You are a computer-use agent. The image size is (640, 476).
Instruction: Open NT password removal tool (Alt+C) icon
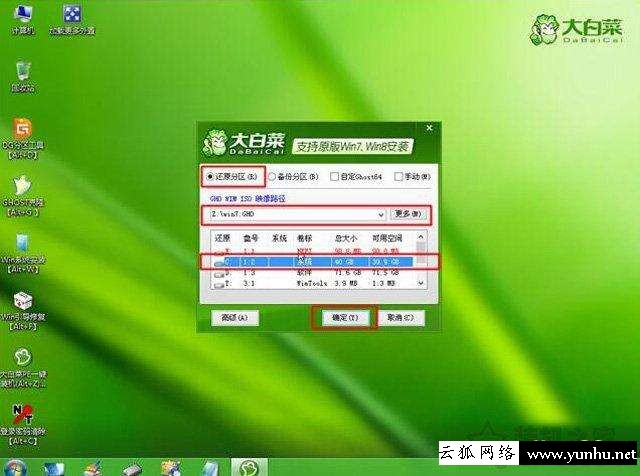coord(23,425)
